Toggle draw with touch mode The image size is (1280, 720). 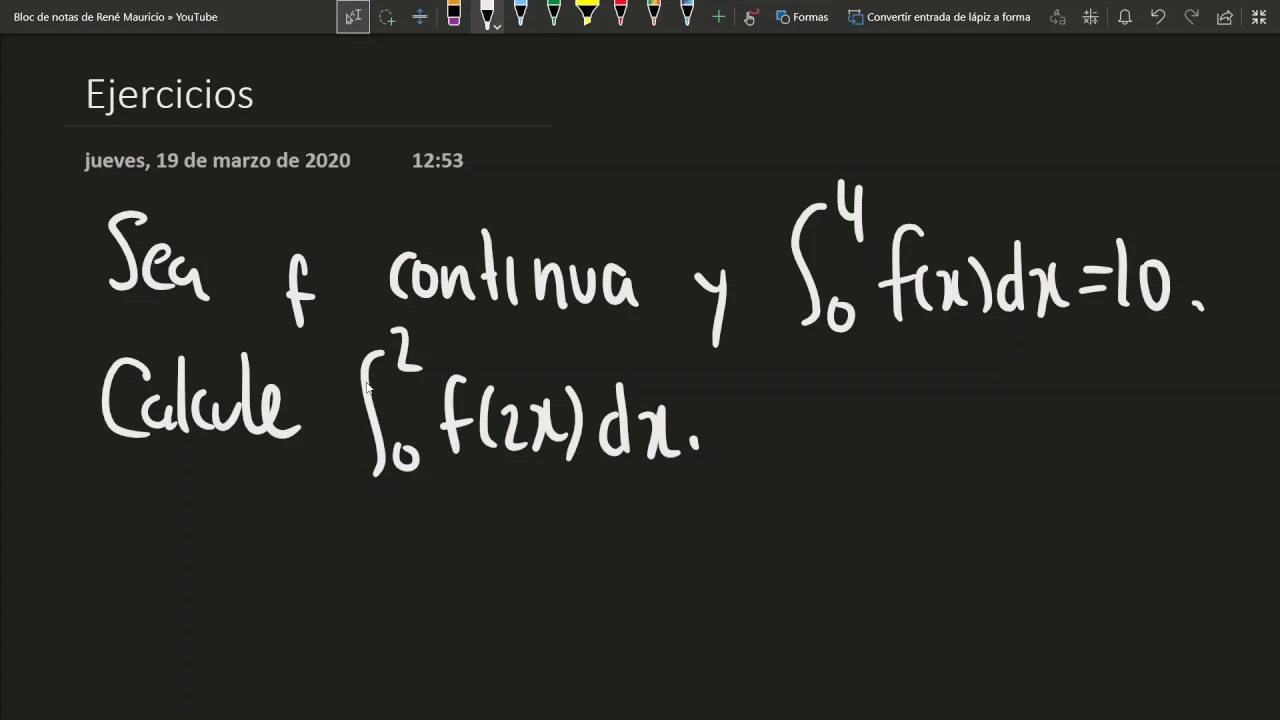tap(751, 17)
